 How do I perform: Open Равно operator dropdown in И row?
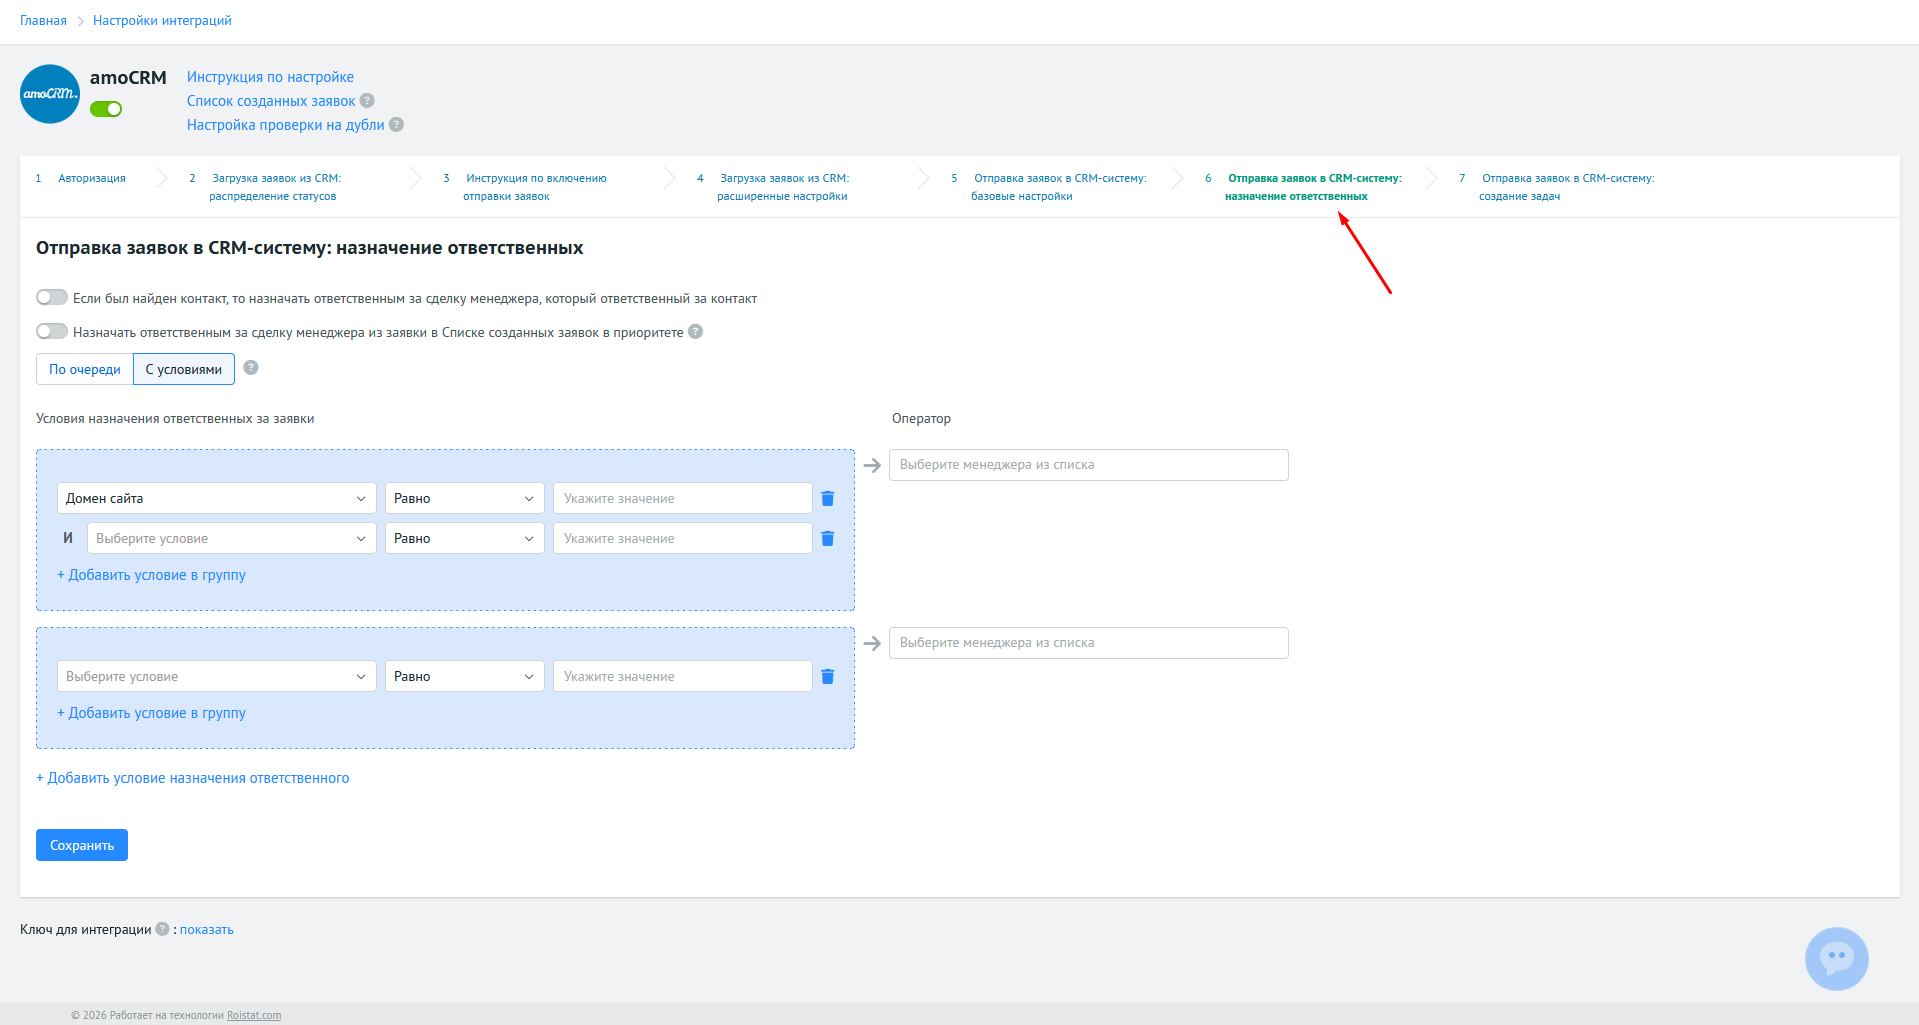point(465,538)
